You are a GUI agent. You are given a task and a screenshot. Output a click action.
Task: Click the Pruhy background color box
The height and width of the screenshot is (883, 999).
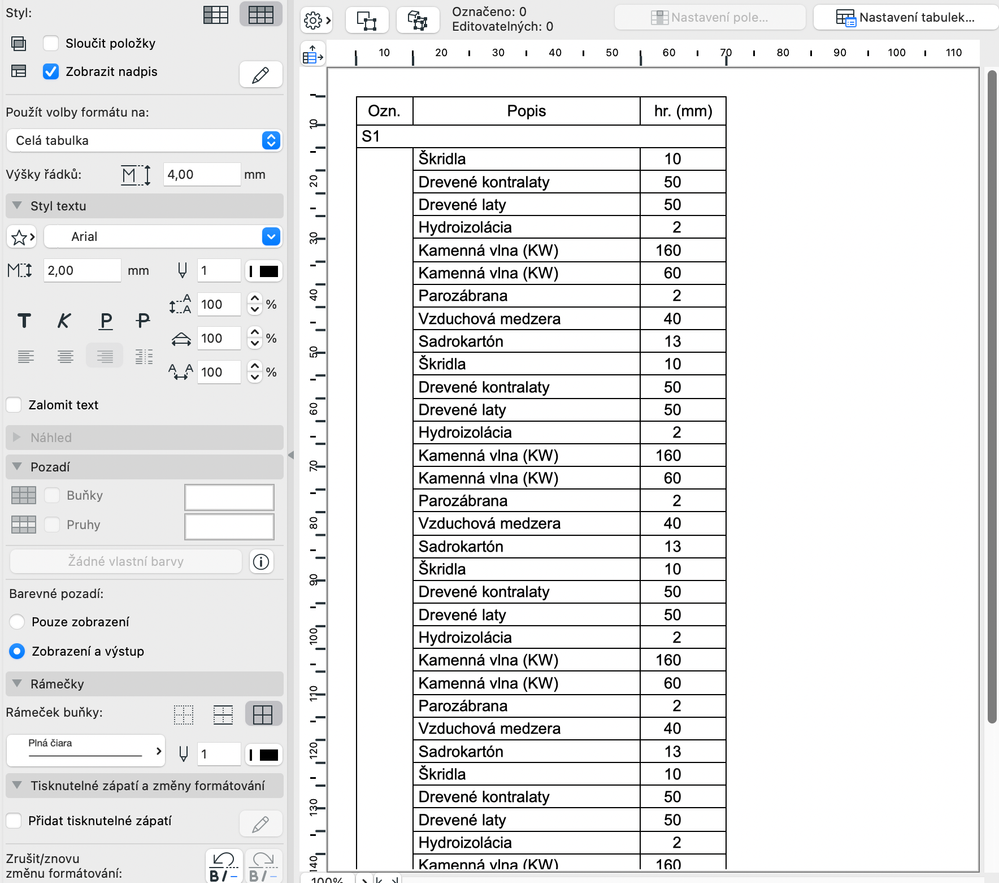[x=229, y=527]
